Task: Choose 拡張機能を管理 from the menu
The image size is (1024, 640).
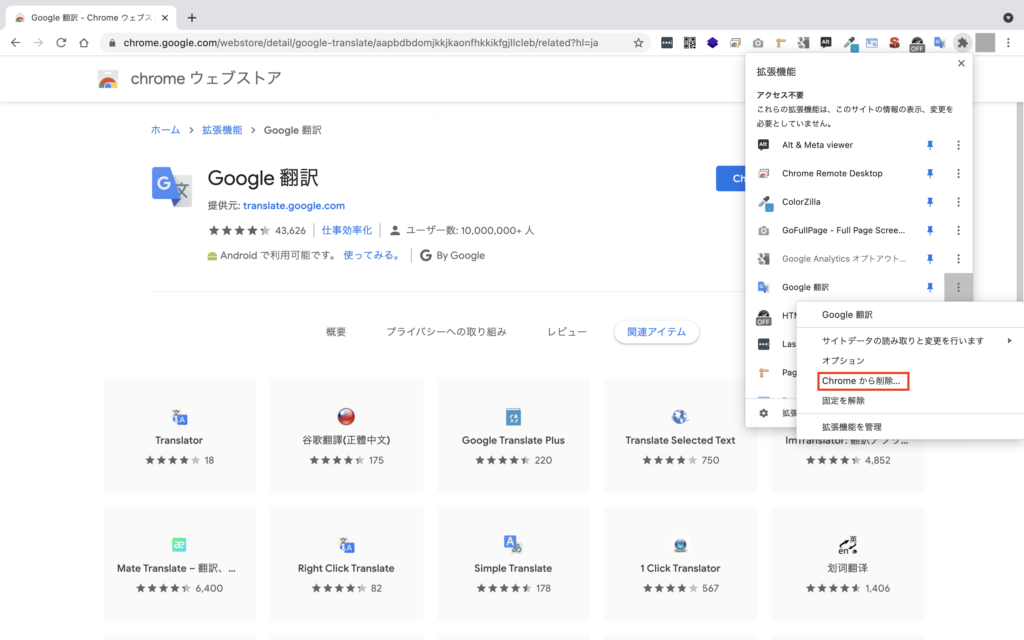Action: pyautogui.click(x=910, y=427)
